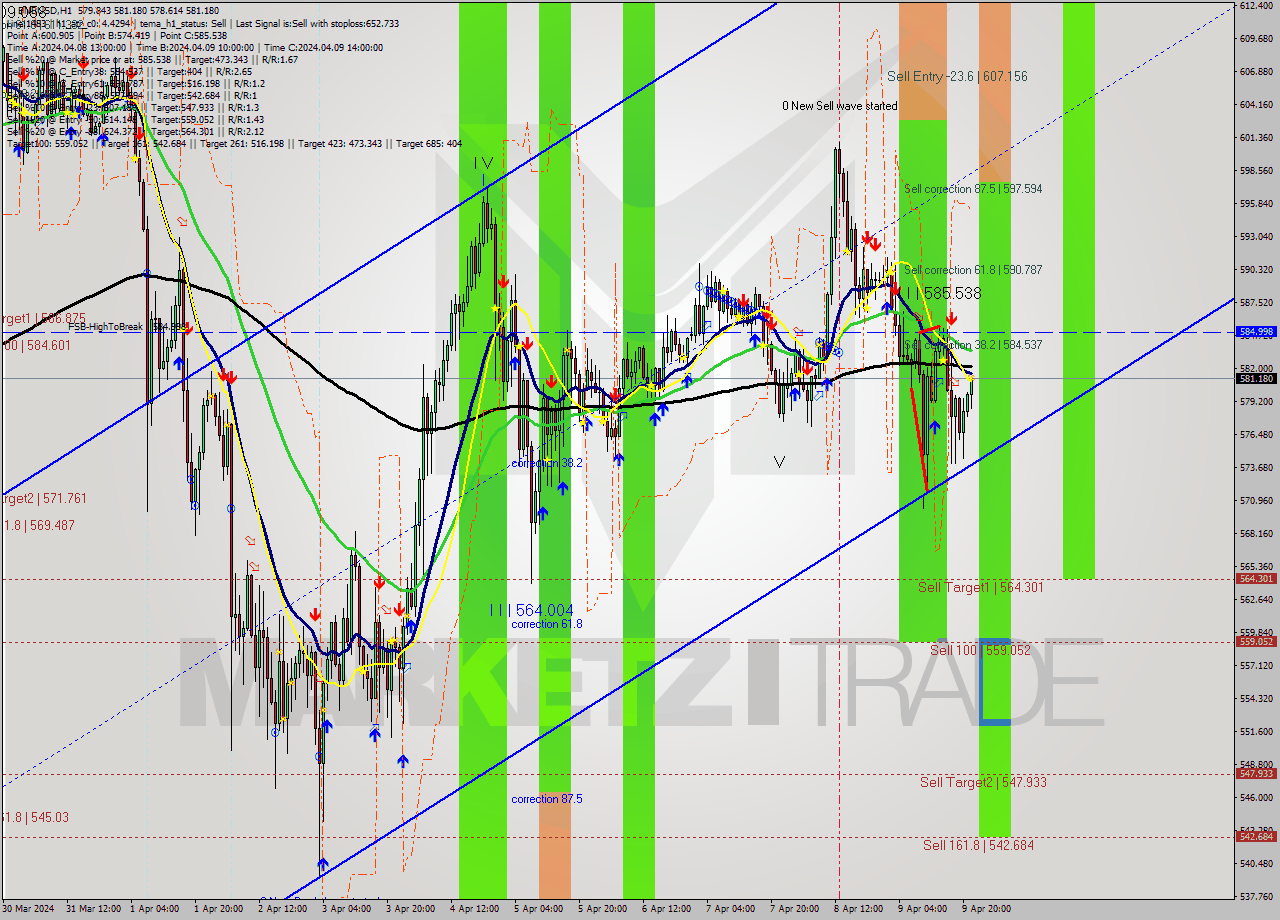1280x920 pixels.
Task: Click the '0 New Sell wave started' annotation
Action: [840, 106]
